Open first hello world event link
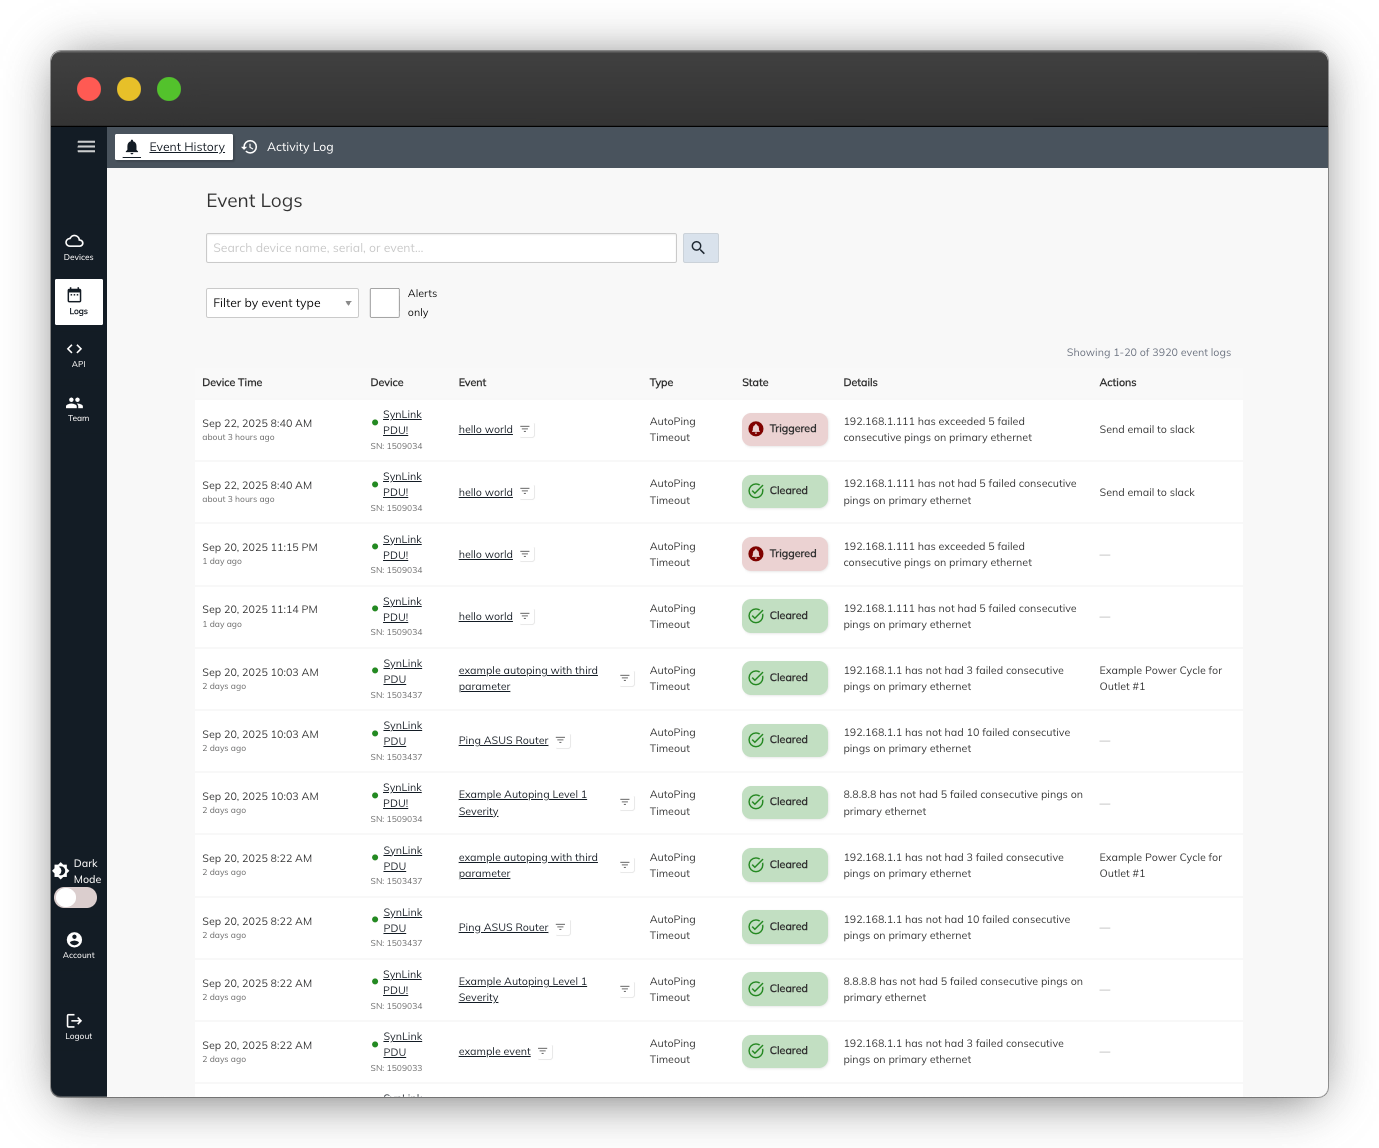 pos(485,430)
